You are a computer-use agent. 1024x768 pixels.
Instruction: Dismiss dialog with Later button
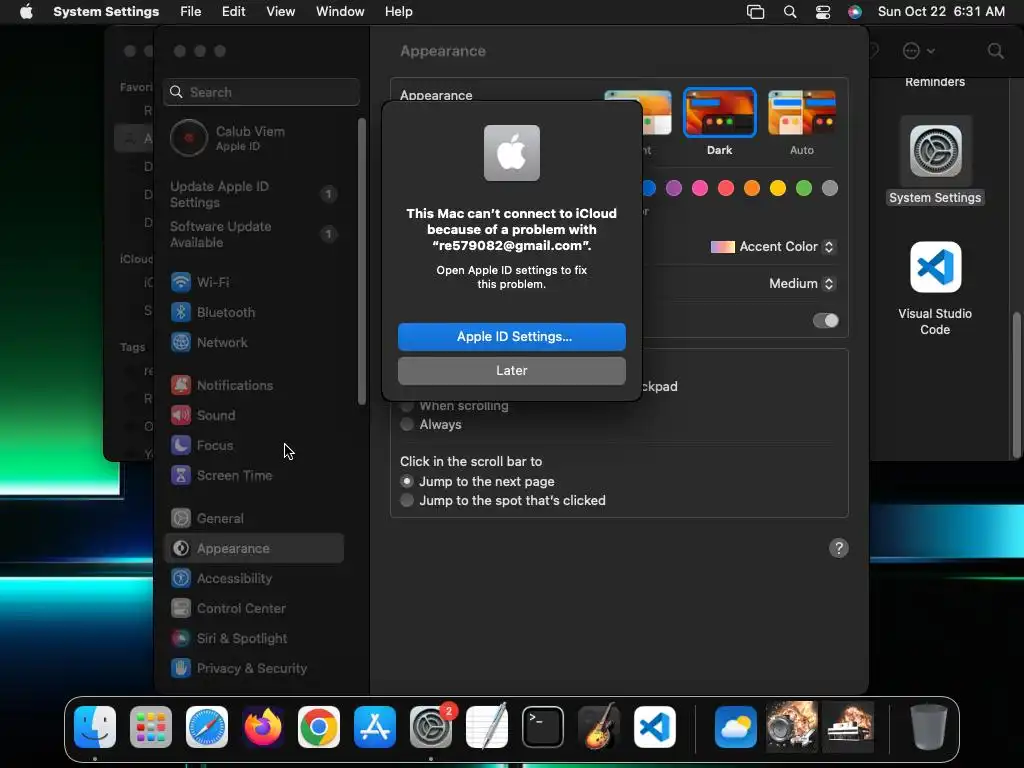tap(512, 370)
